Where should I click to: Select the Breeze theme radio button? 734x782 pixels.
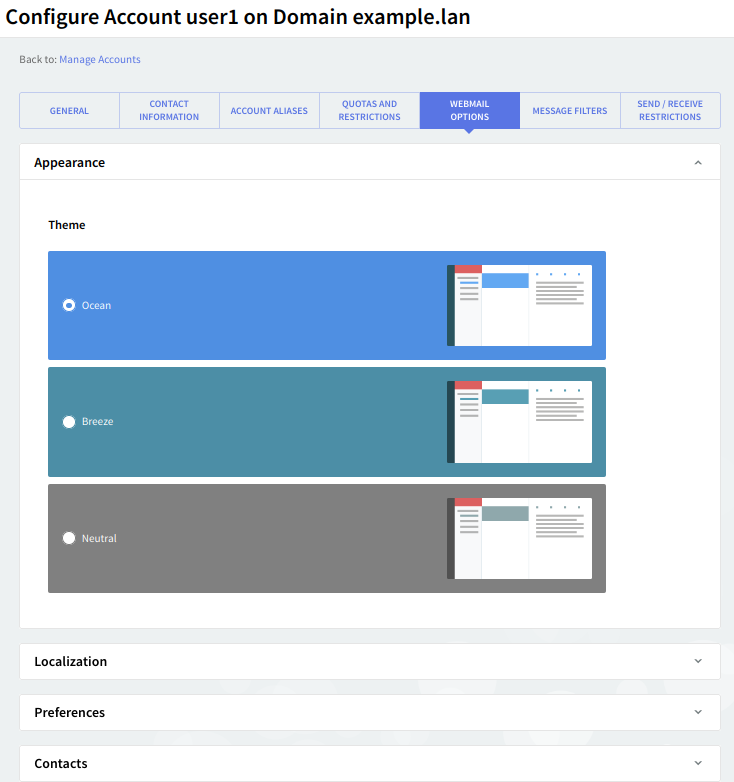coord(69,422)
